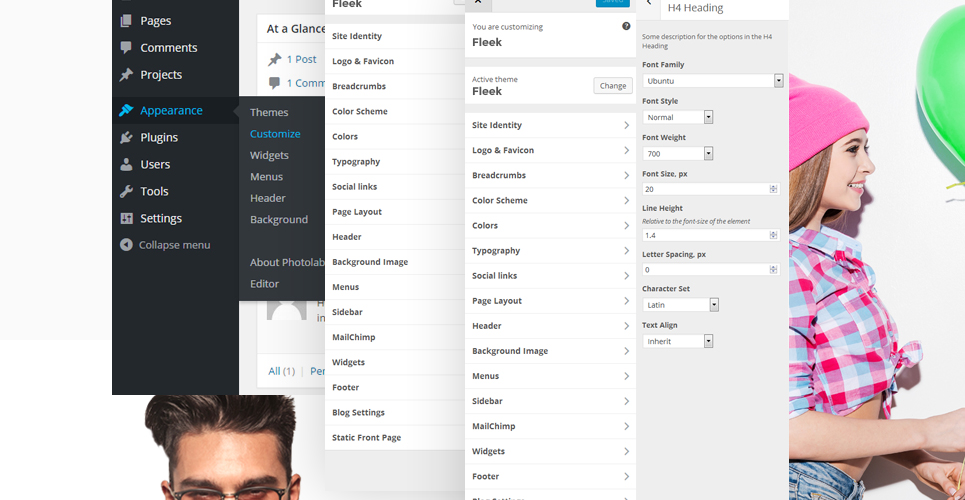
Task: Open Users in the admin sidebar
Action: (155, 164)
